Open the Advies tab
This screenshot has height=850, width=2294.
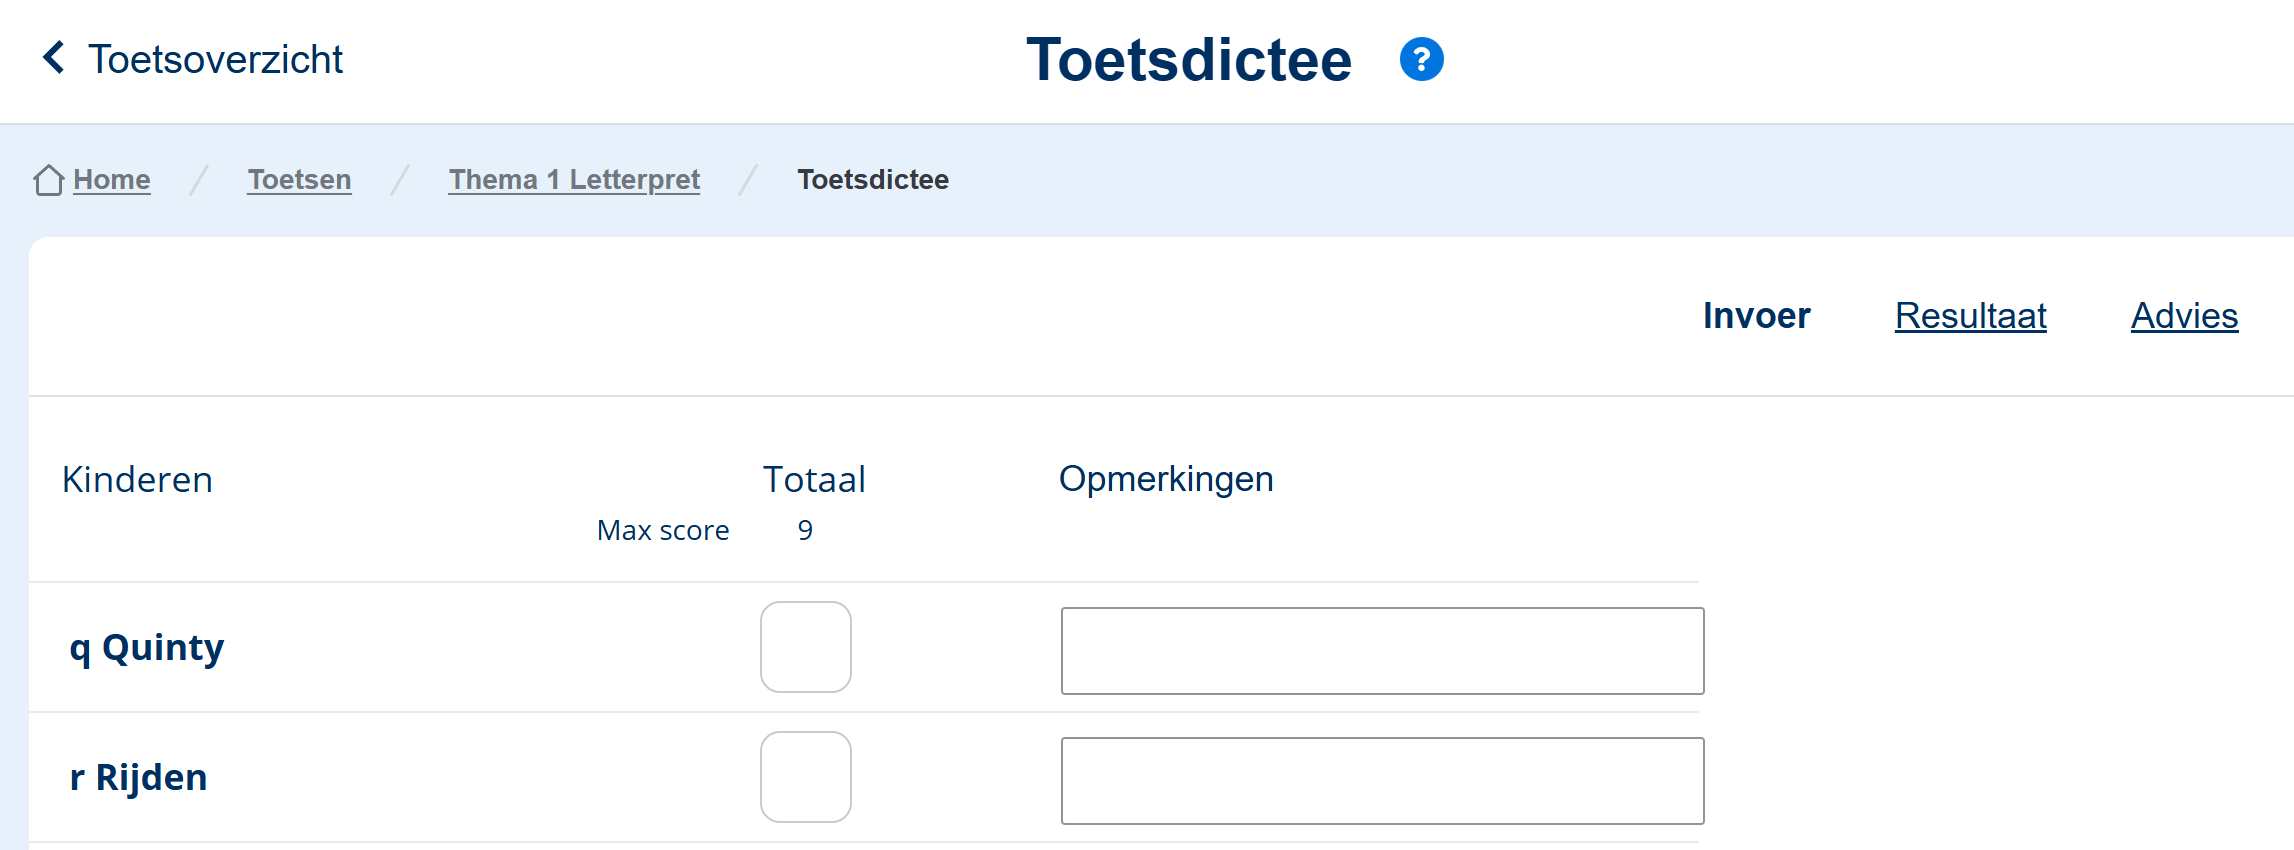tap(2184, 316)
